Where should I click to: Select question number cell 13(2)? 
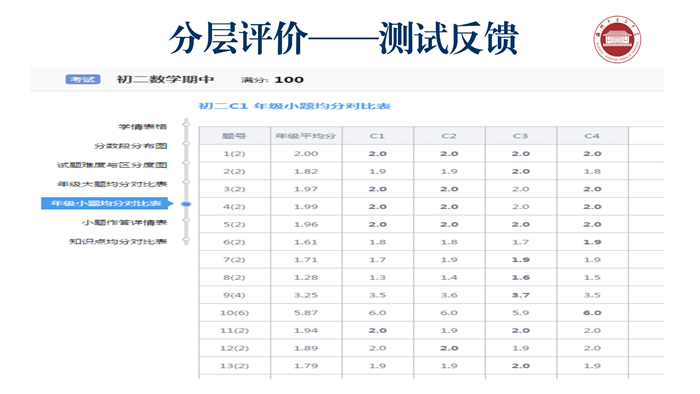tap(234, 366)
